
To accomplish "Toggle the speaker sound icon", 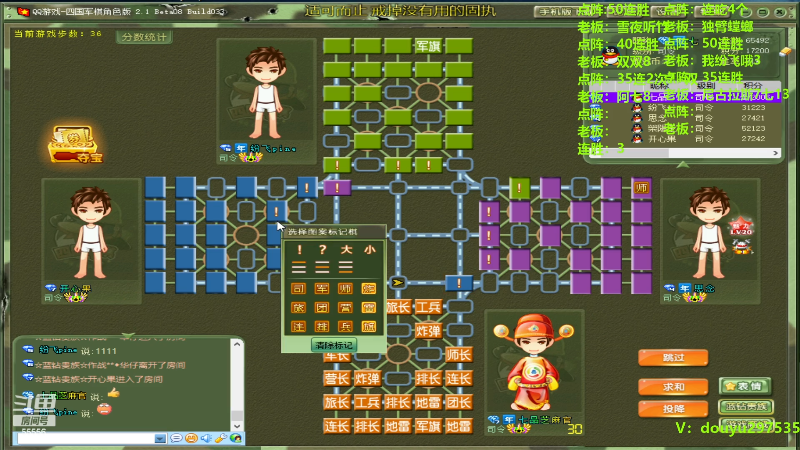I will (206, 438).
